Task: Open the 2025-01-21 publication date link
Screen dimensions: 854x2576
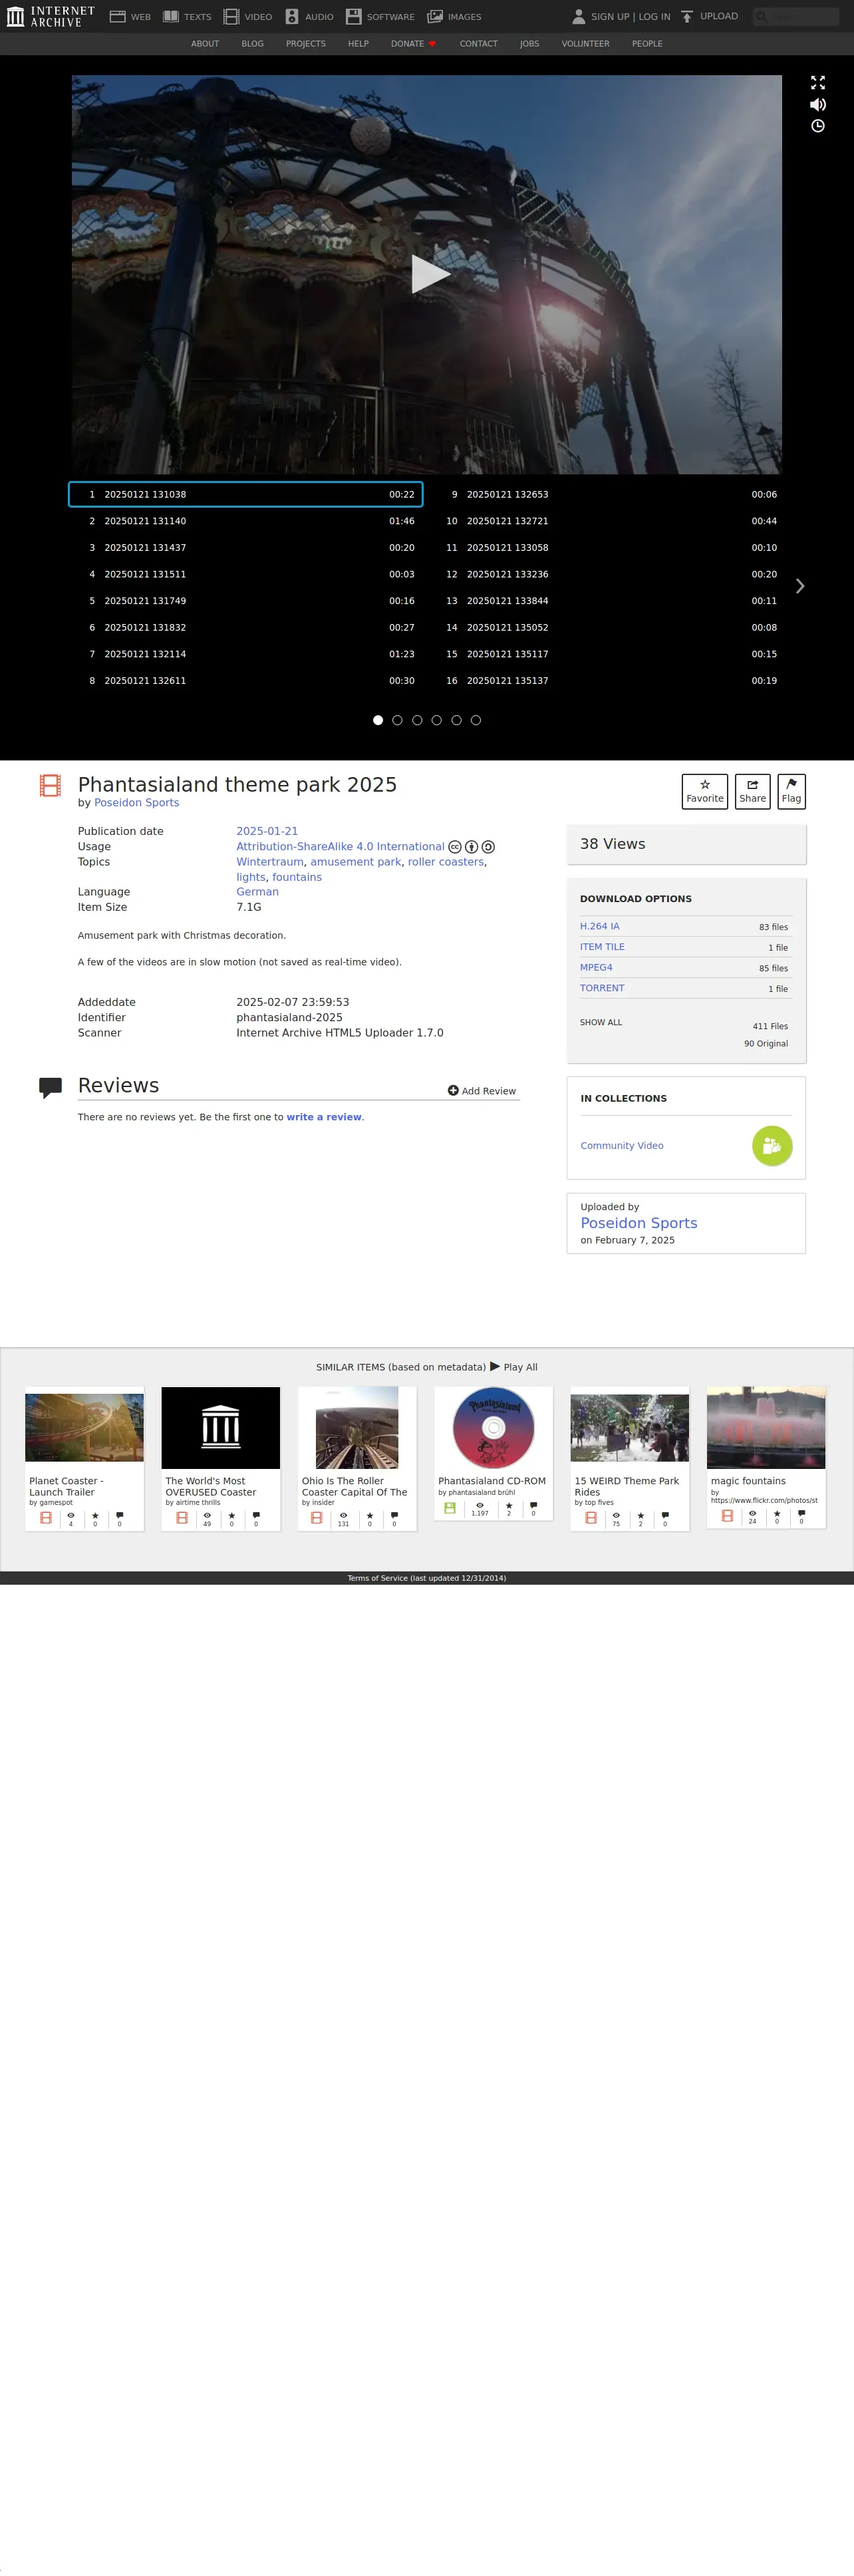Action: pyautogui.click(x=267, y=831)
